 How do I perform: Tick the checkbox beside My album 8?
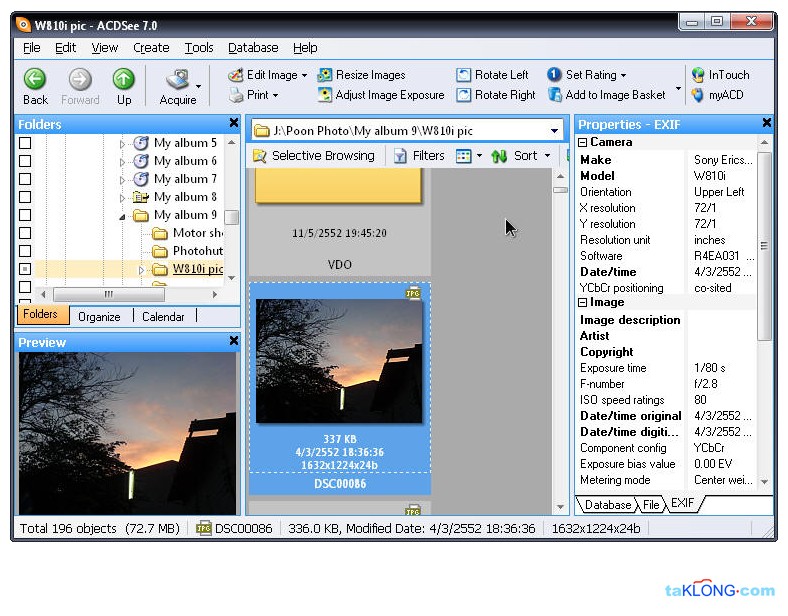[25, 197]
